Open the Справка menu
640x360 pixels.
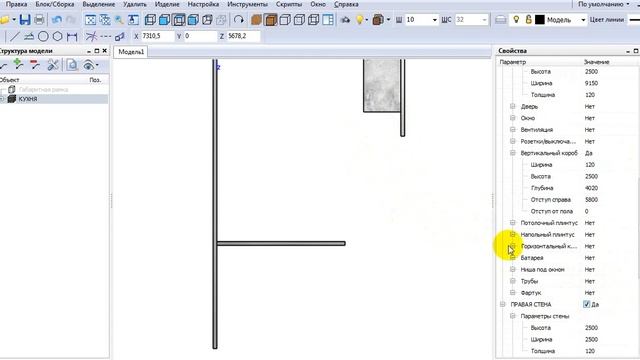[x=346, y=4]
